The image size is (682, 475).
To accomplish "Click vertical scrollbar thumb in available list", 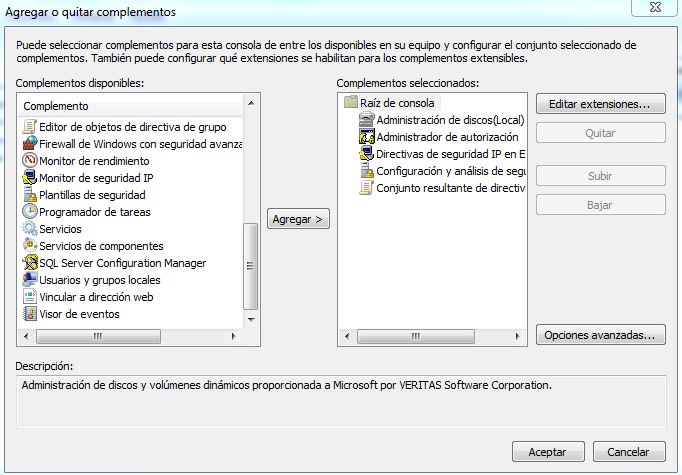I will (x=250, y=266).
